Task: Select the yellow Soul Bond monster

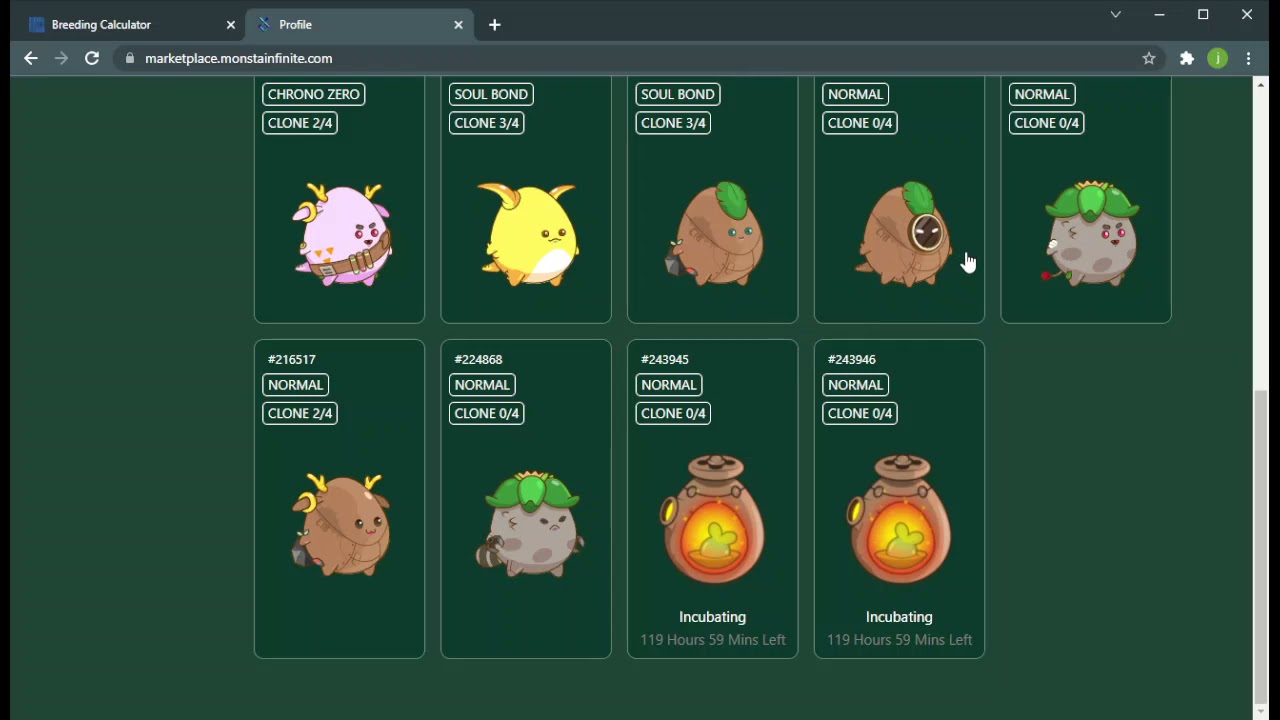Action: pos(527,234)
